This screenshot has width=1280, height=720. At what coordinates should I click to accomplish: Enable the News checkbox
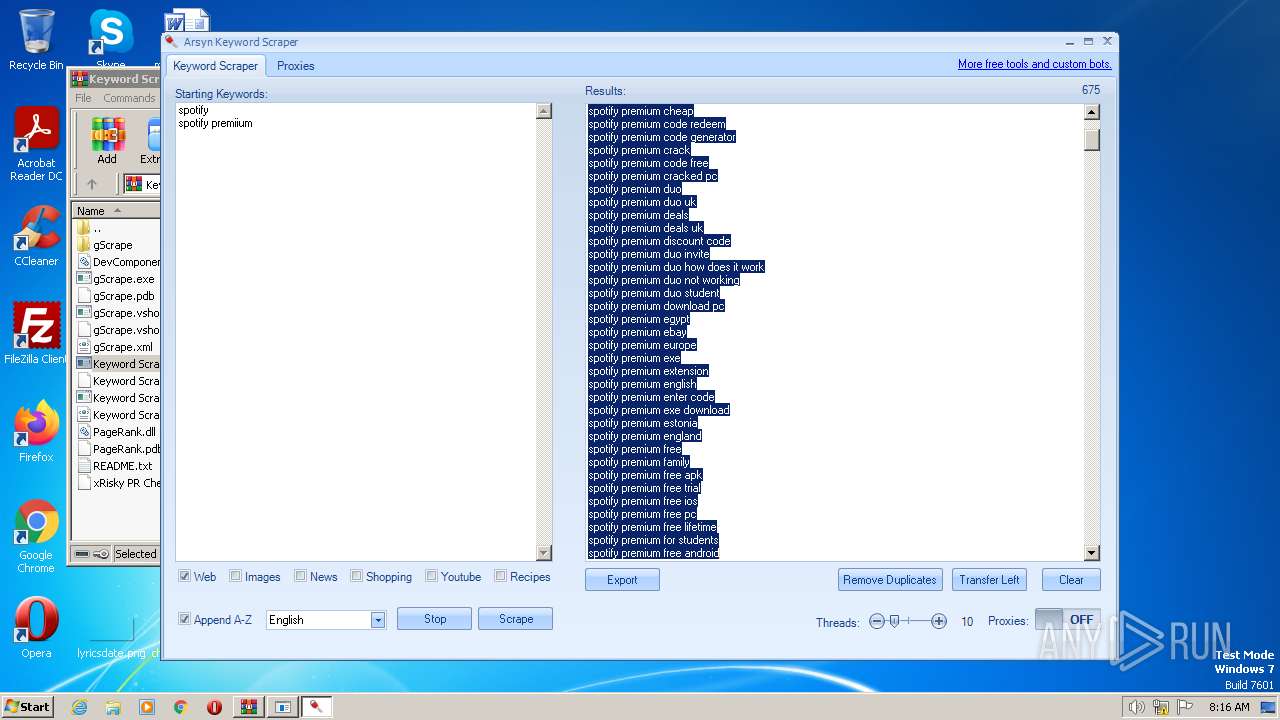[300, 576]
